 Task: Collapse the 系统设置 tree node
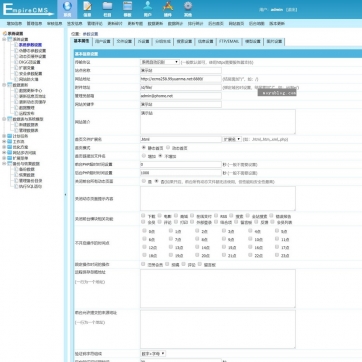4,39
